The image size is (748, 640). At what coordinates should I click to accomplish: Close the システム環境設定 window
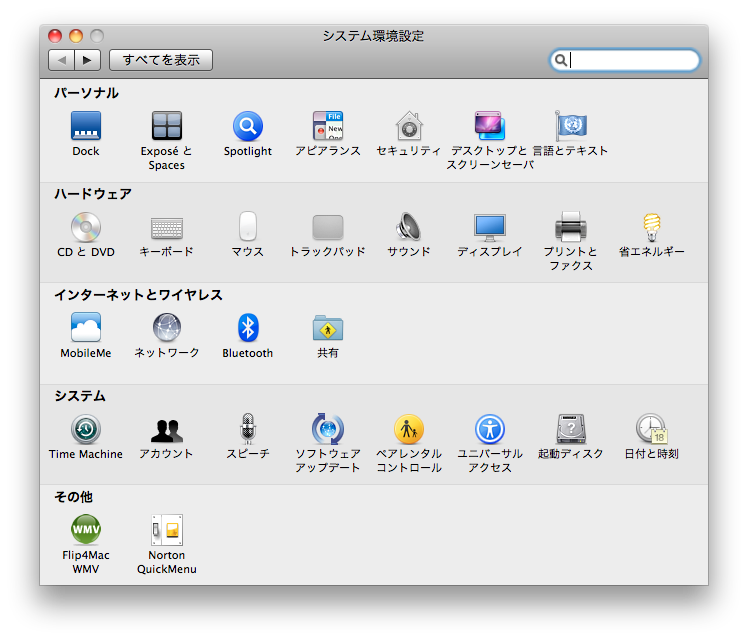pos(55,36)
